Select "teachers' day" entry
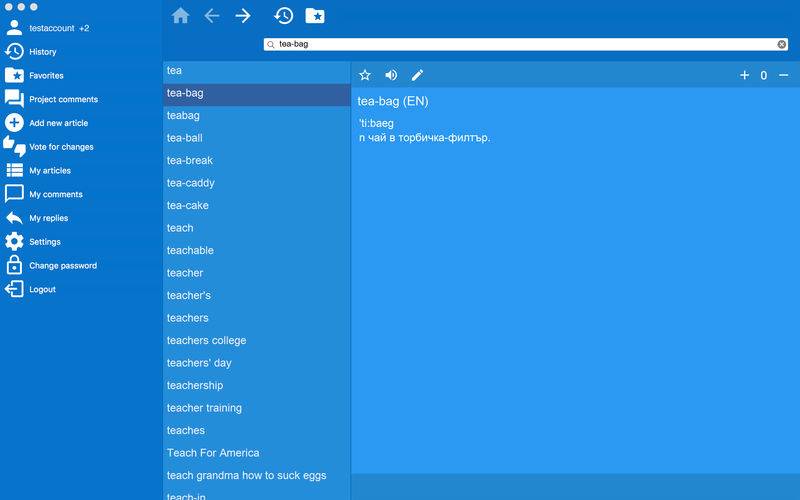 (257, 363)
